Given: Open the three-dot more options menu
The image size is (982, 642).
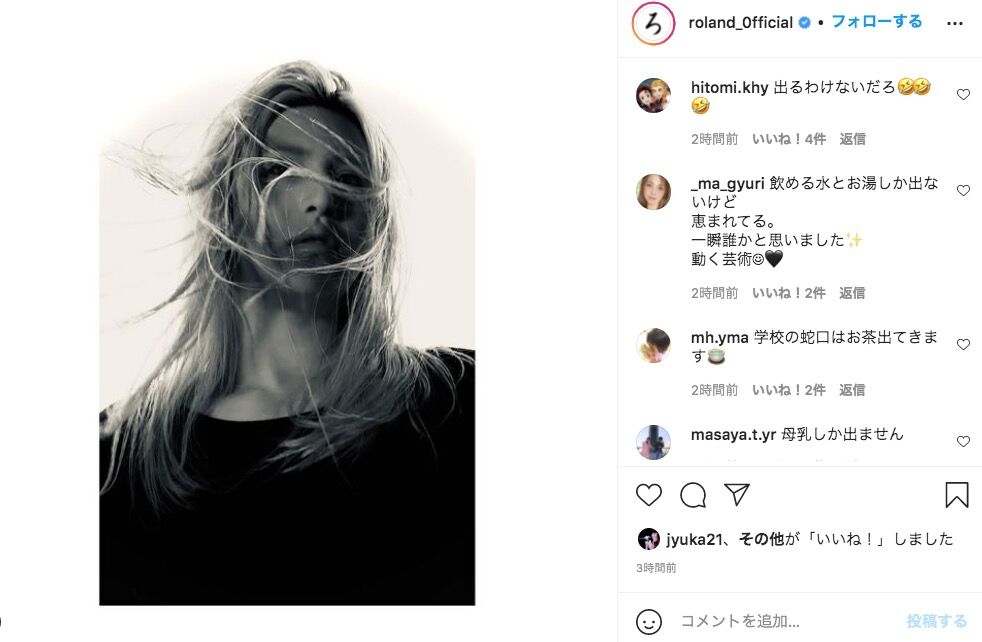Looking at the screenshot, I should [x=955, y=23].
